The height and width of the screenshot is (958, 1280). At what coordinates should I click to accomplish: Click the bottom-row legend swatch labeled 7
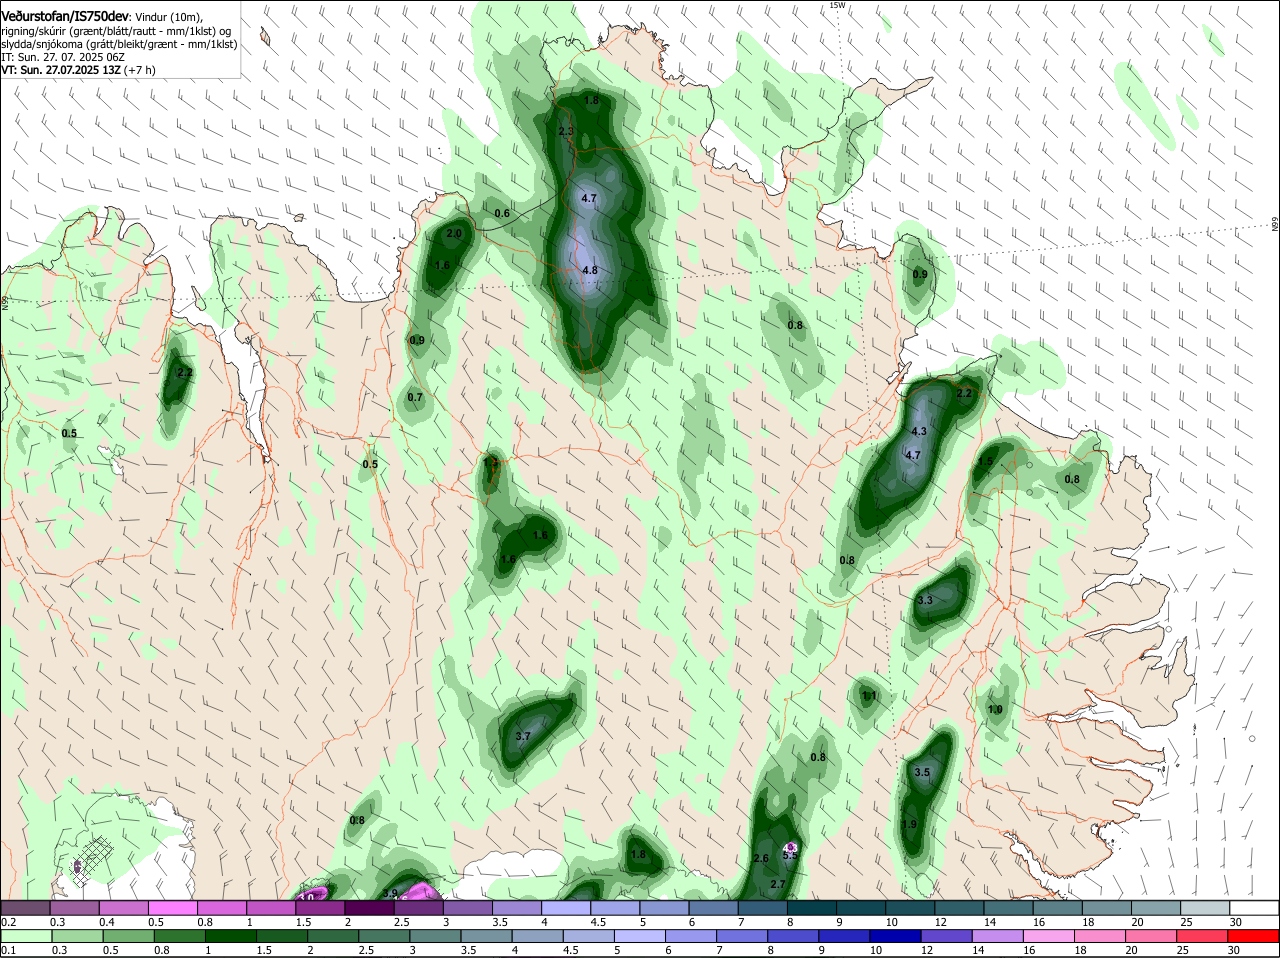click(742, 937)
